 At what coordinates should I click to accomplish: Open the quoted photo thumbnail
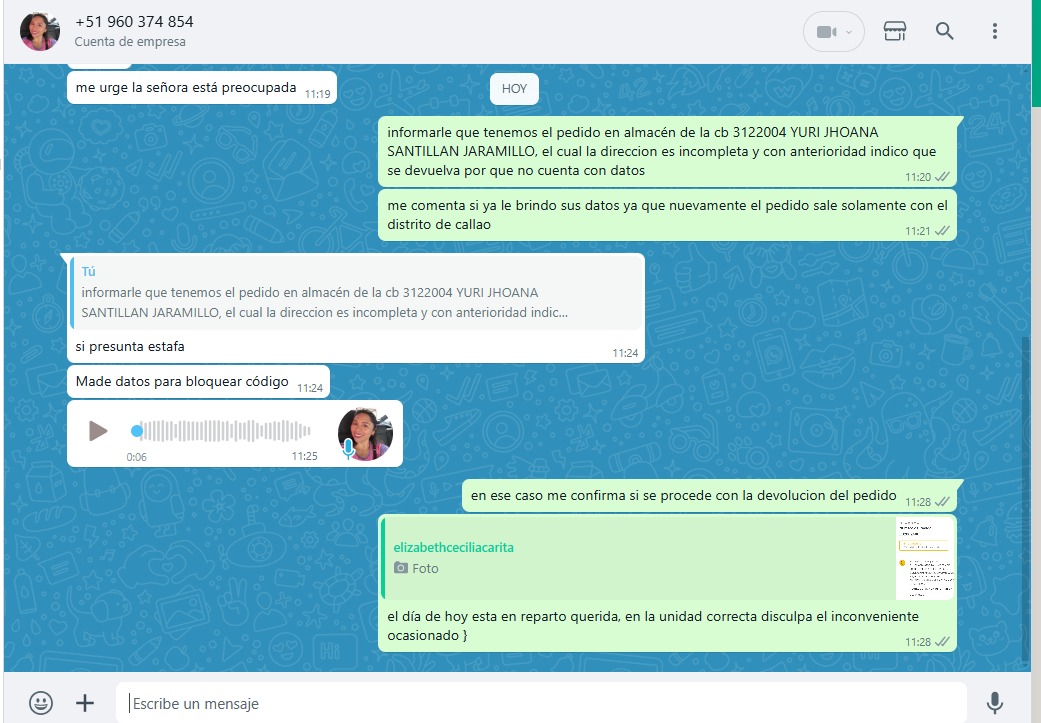pyautogui.click(x=924, y=559)
